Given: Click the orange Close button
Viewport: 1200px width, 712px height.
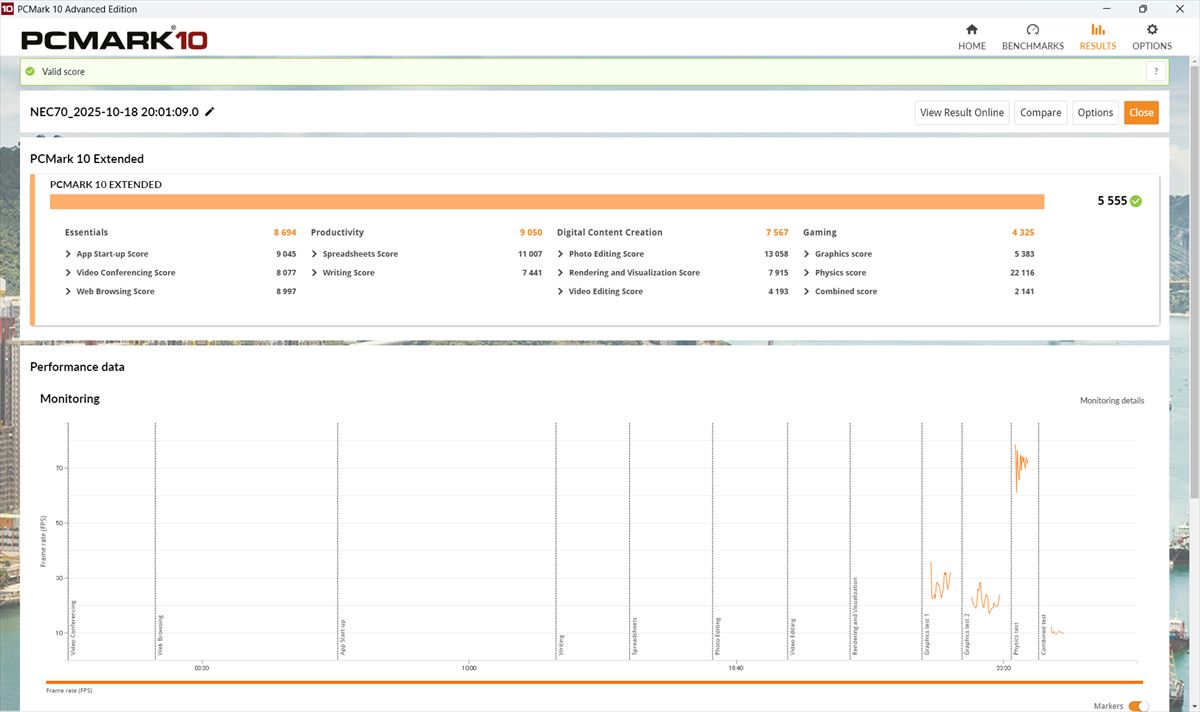Looking at the screenshot, I should (1141, 113).
